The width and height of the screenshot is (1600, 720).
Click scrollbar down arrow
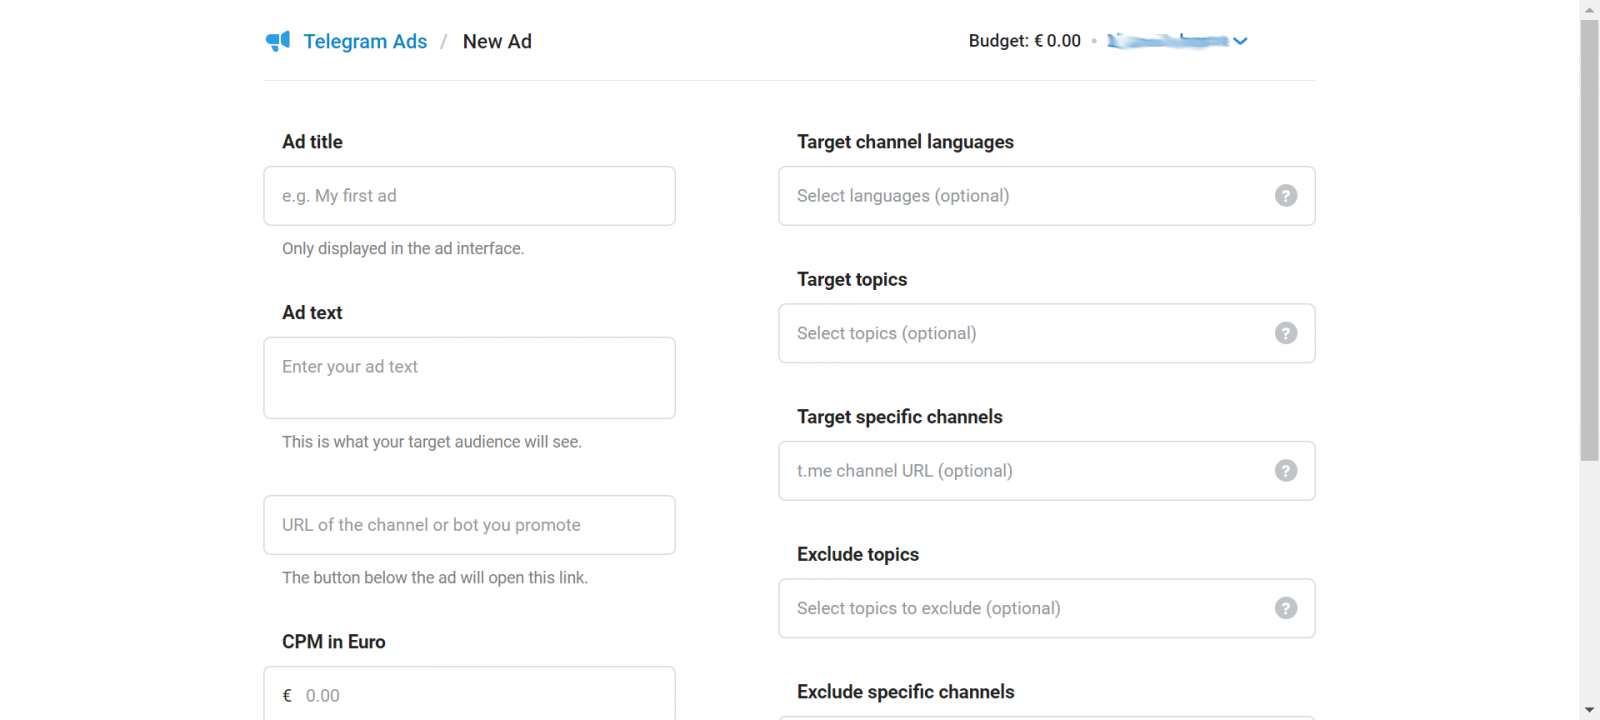1589,710
